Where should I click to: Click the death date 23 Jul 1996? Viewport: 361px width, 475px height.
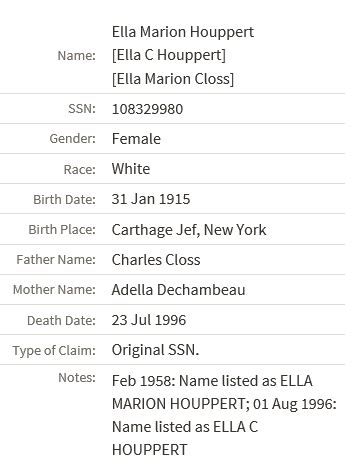click(149, 320)
